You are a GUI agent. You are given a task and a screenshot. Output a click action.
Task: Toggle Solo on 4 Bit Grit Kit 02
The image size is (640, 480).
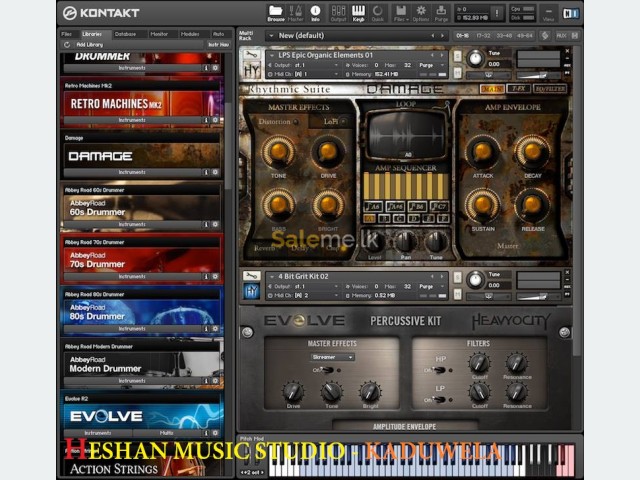pos(458,277)
